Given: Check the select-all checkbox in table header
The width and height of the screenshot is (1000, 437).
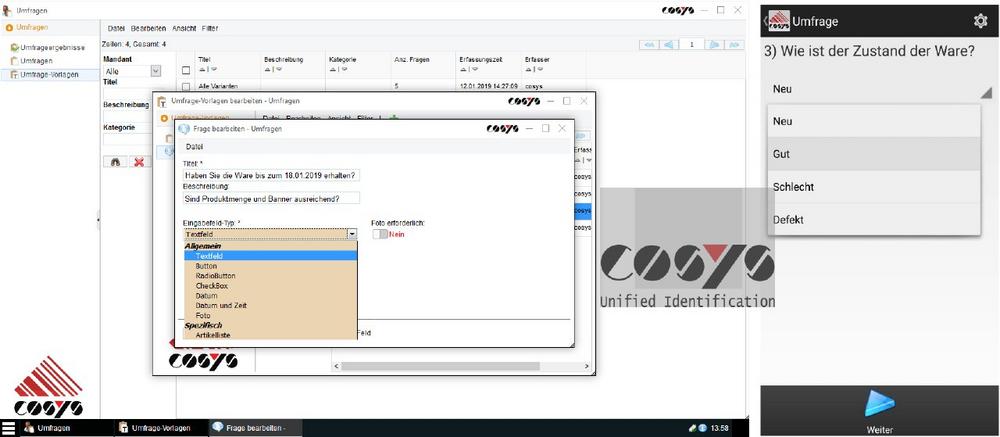Looking at the screenshot, I should click(185, 70).
